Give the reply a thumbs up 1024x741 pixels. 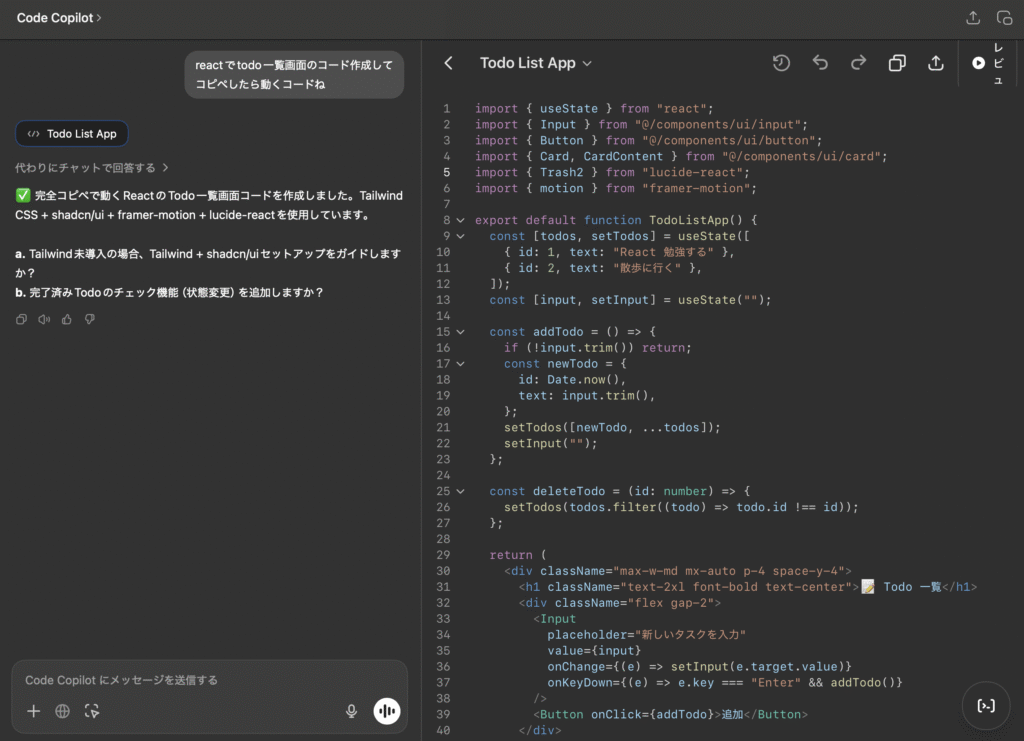tap(67, 319)
